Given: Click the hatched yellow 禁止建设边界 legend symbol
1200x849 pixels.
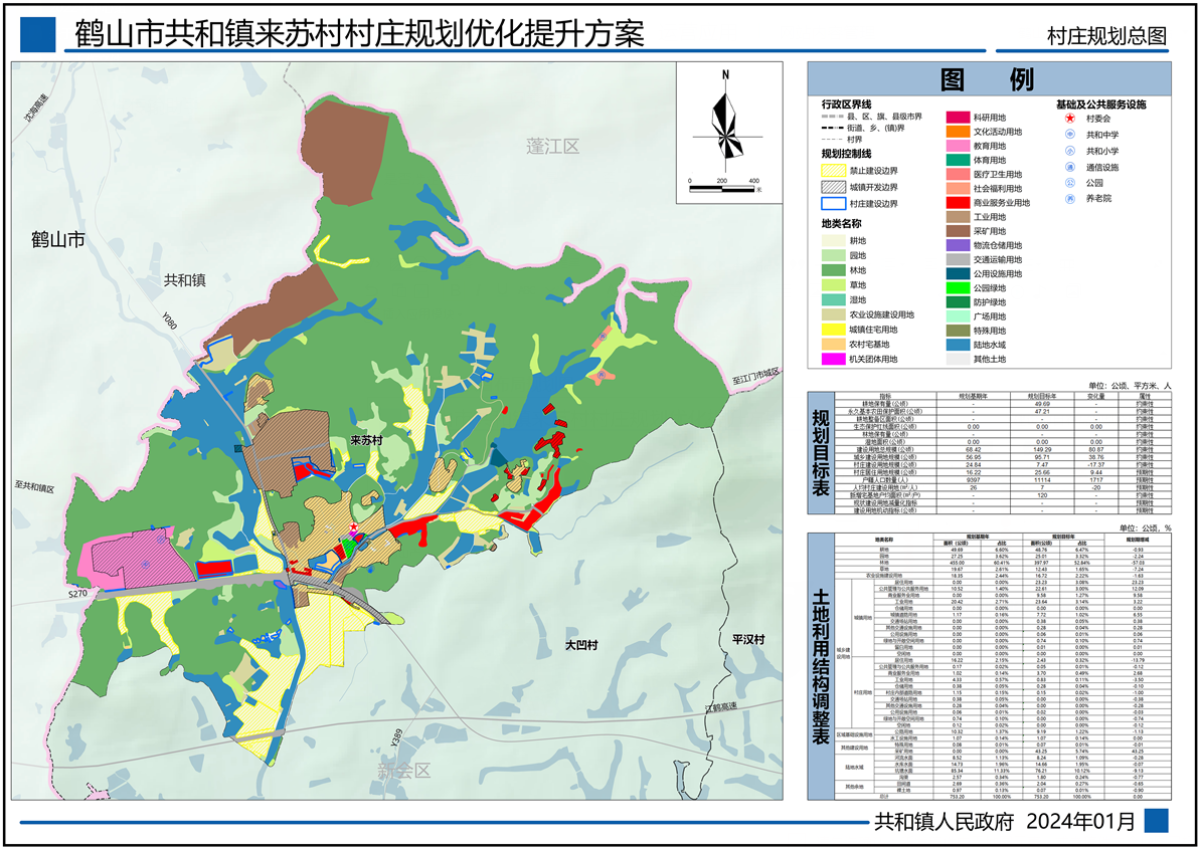Looking at the screenshot, I should point(834,171).
